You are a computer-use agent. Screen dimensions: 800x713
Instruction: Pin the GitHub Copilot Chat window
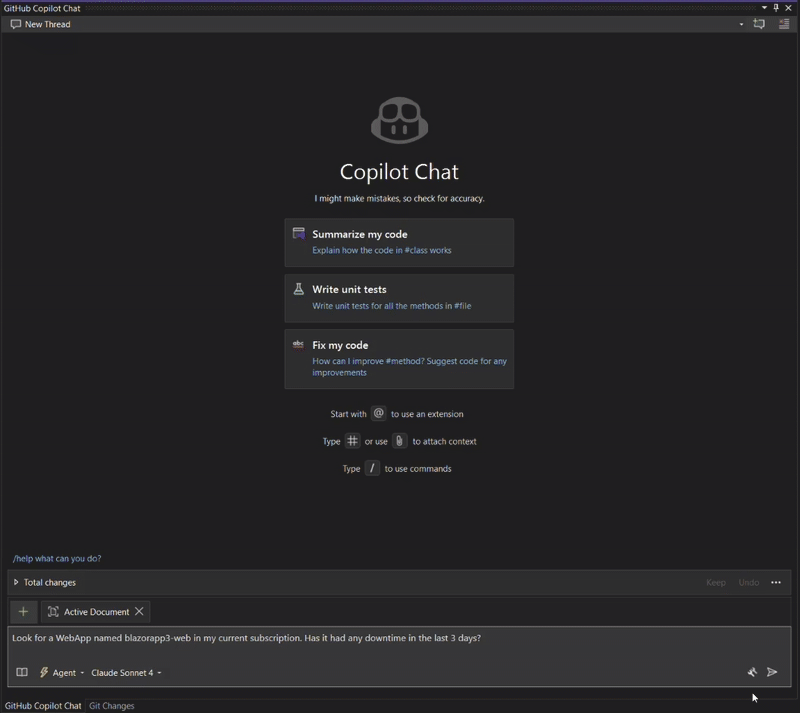776,8
